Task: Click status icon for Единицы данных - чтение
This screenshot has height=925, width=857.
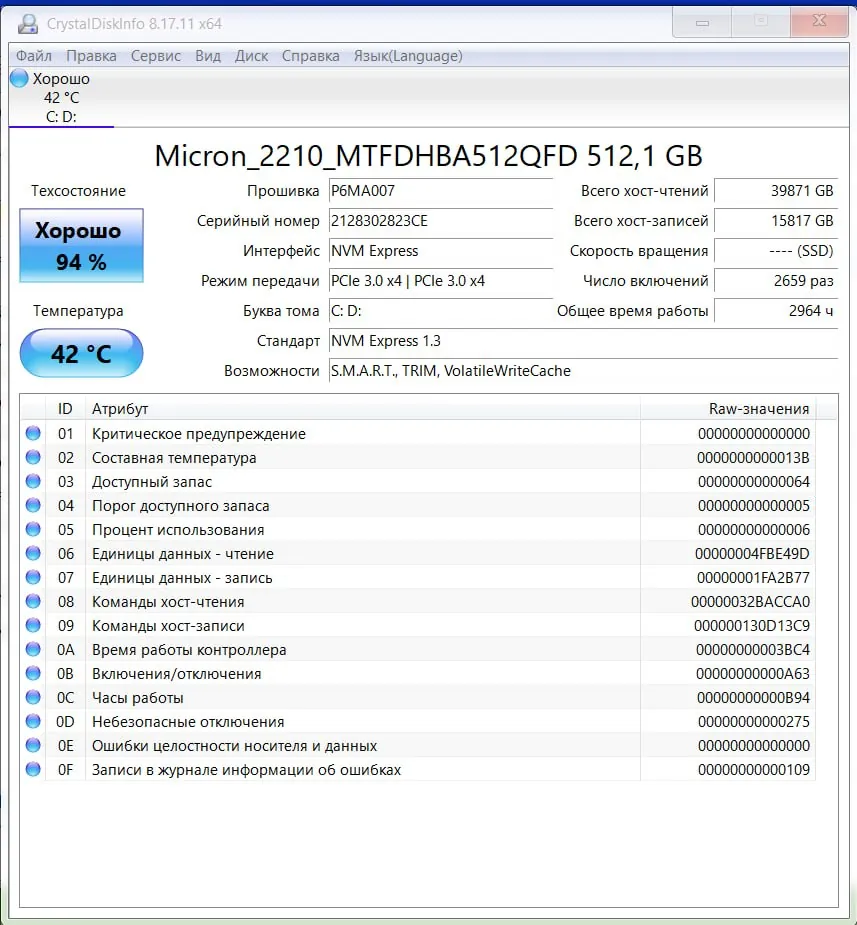Action: point(33,553)
